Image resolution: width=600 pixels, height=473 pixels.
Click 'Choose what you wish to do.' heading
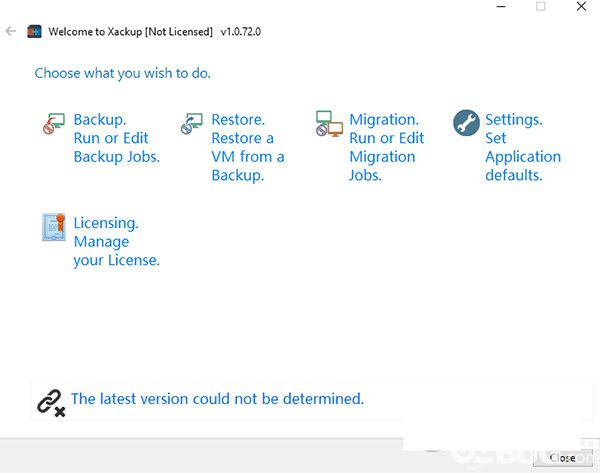pos(122,73)
